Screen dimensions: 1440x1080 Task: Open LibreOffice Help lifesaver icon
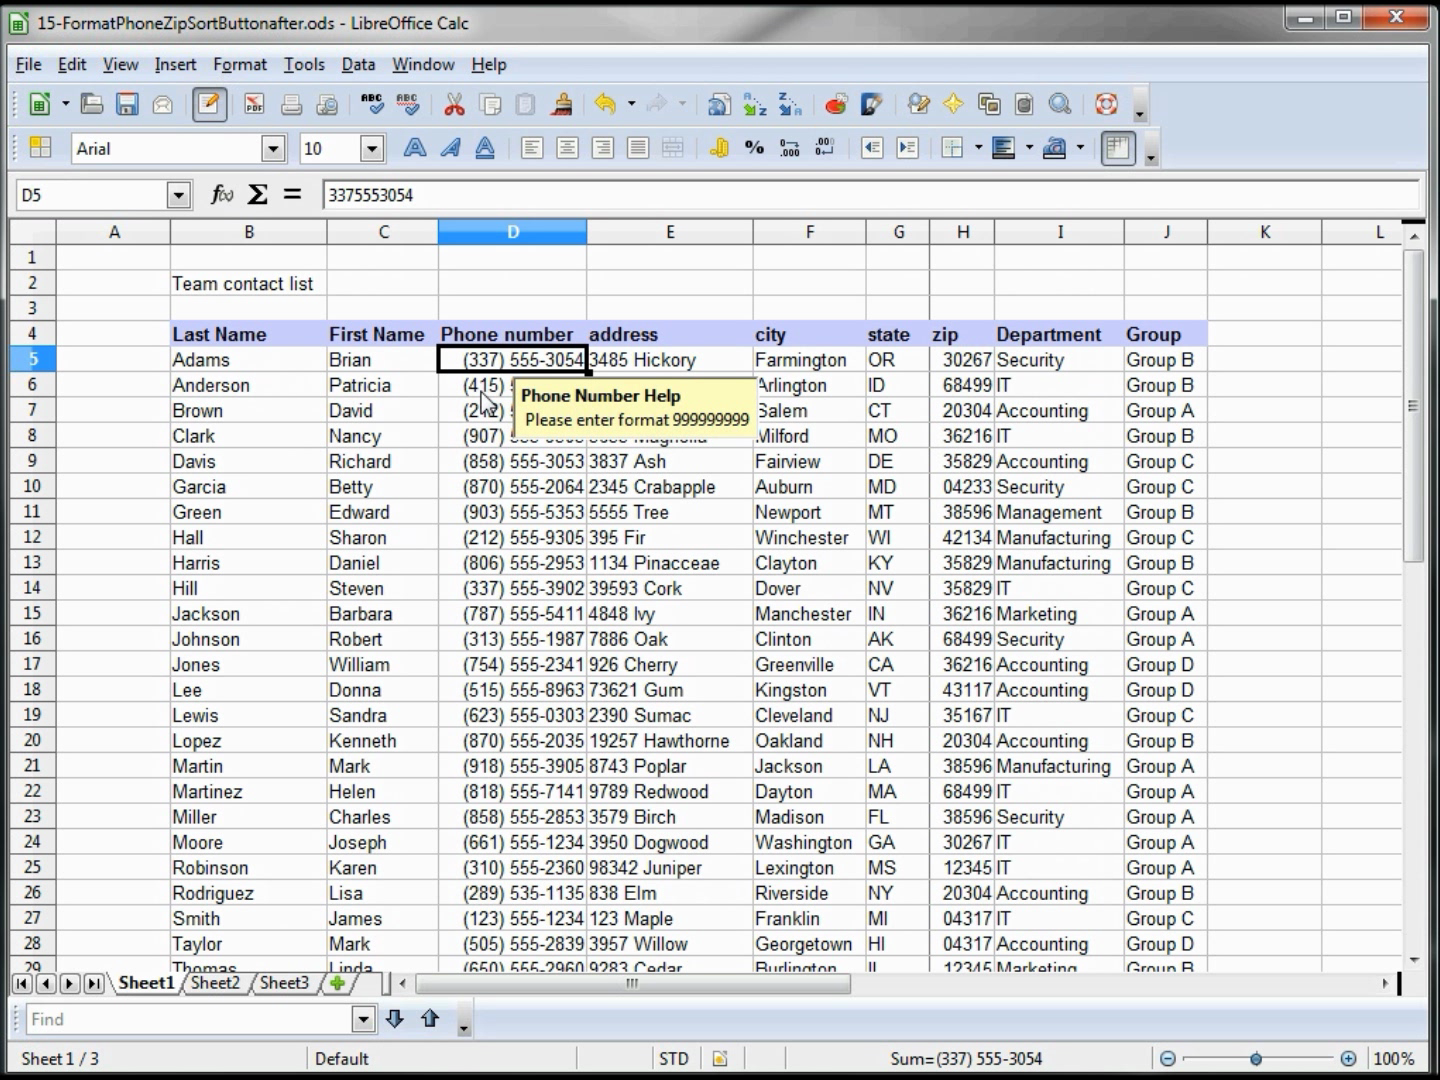(x=1106, y=104)
